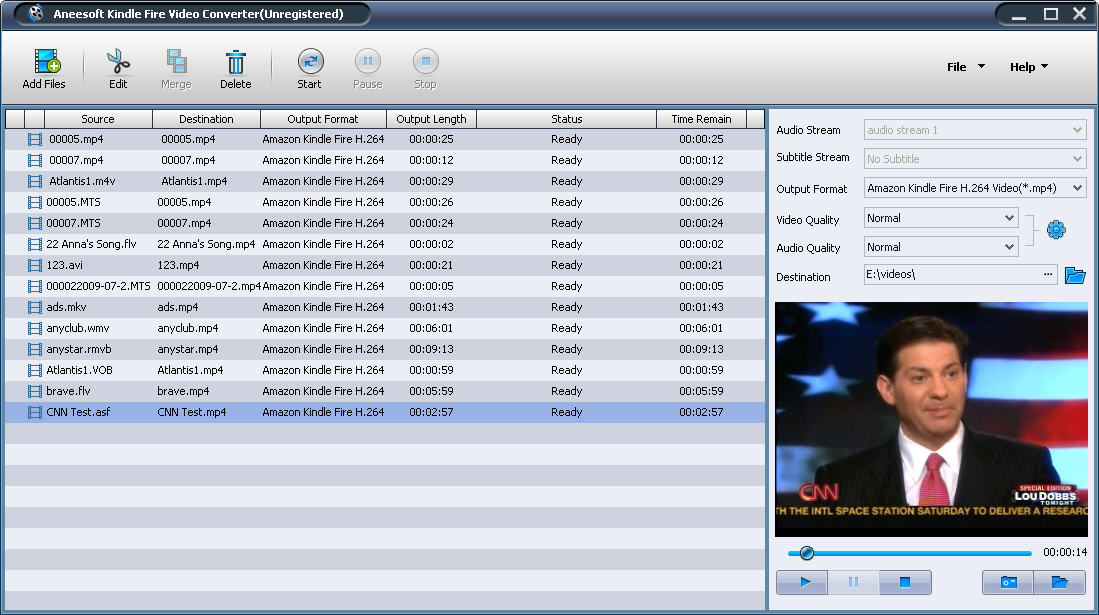Sort by Destination column header

point(206,119)
